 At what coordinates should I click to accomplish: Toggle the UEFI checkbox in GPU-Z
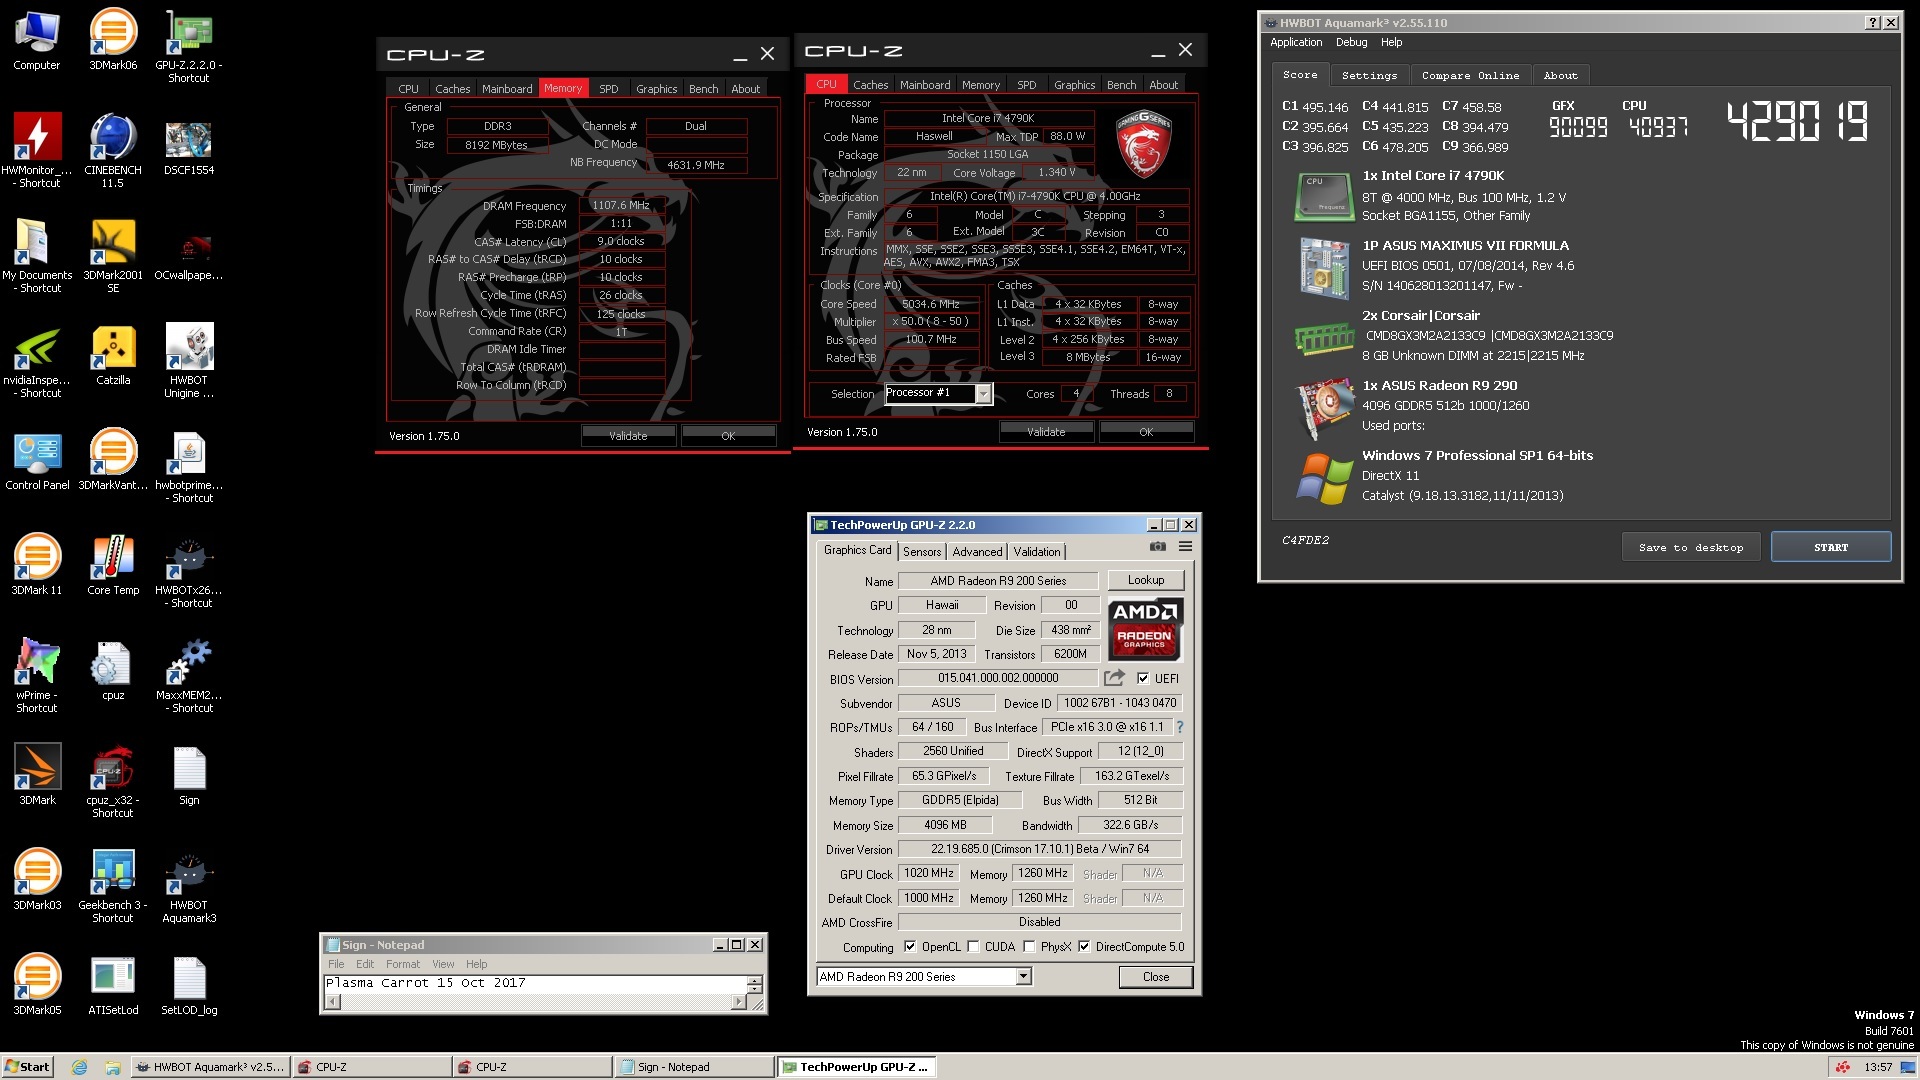pos(1143,678)
